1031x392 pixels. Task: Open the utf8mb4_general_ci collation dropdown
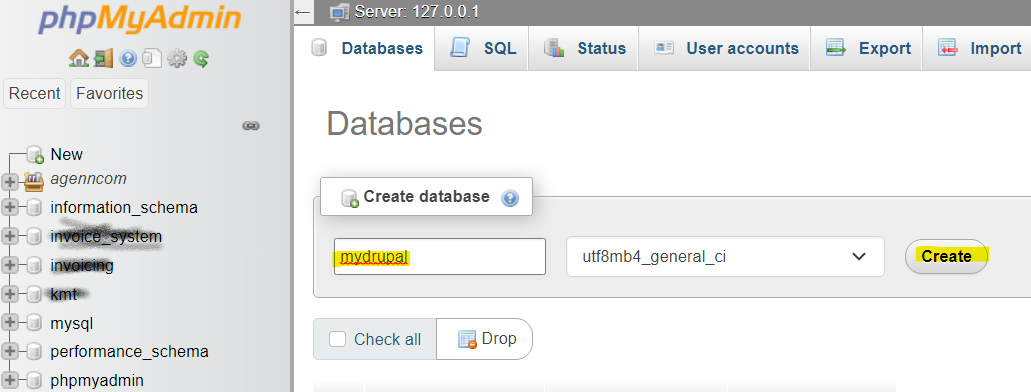pos(725,257)
